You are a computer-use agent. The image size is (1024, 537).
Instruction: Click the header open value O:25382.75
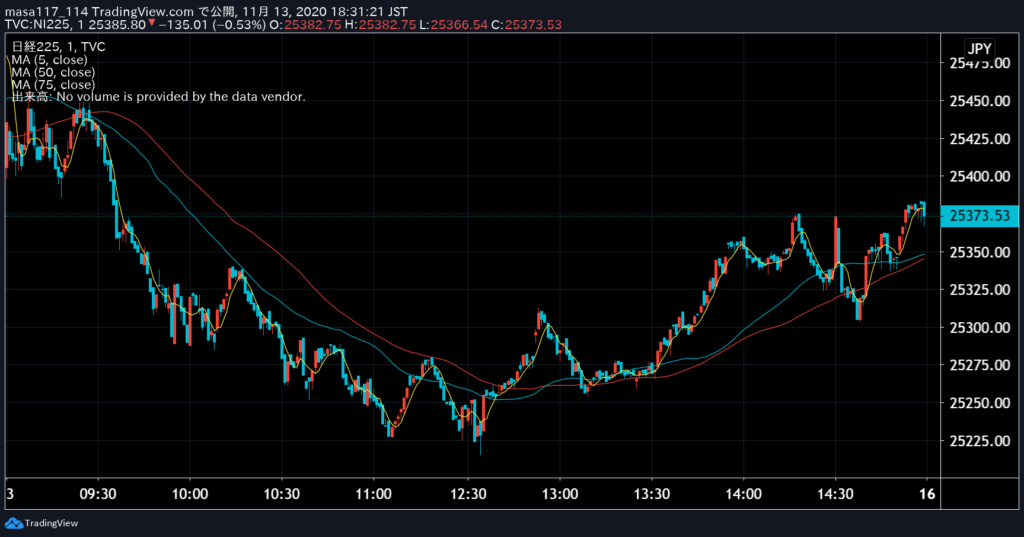[x=304, y=25]
